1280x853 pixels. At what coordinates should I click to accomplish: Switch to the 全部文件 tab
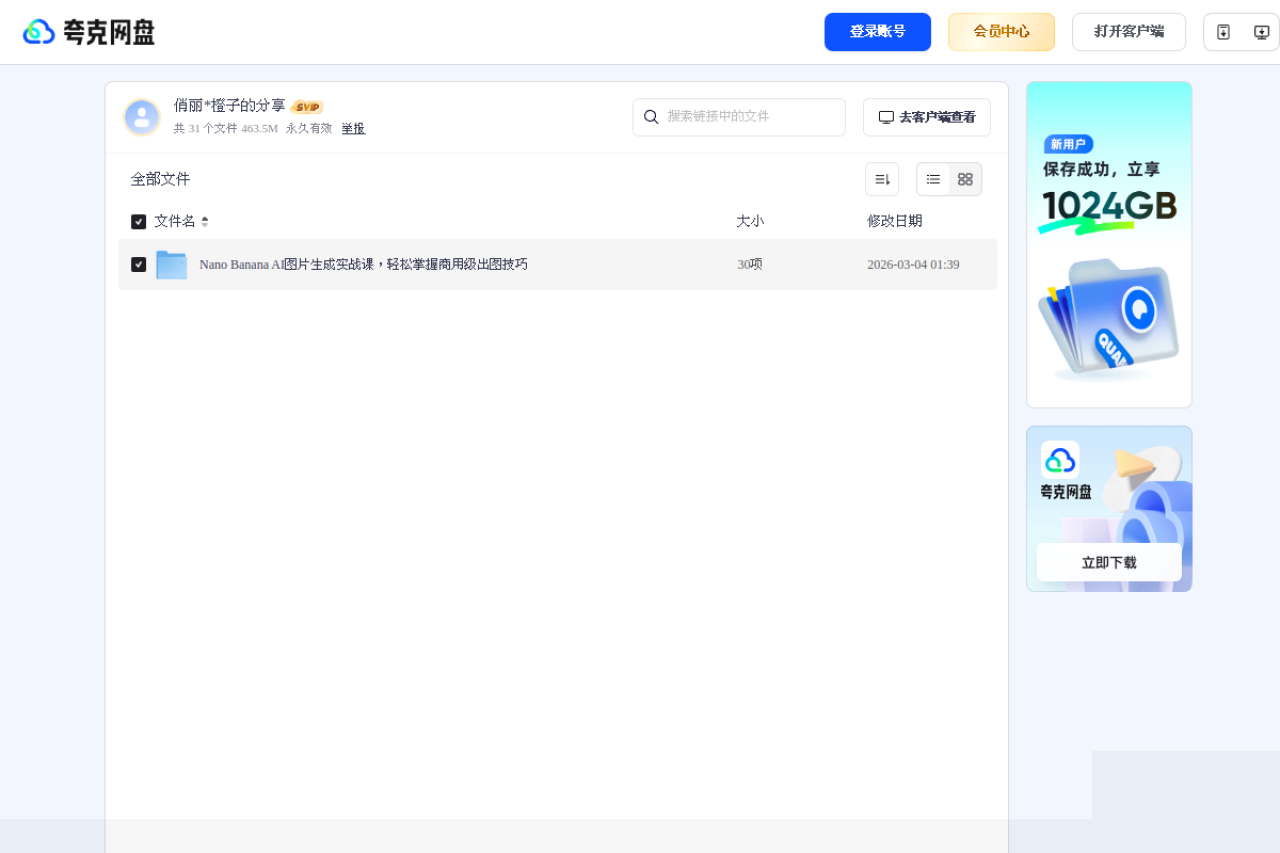point(160,178)
